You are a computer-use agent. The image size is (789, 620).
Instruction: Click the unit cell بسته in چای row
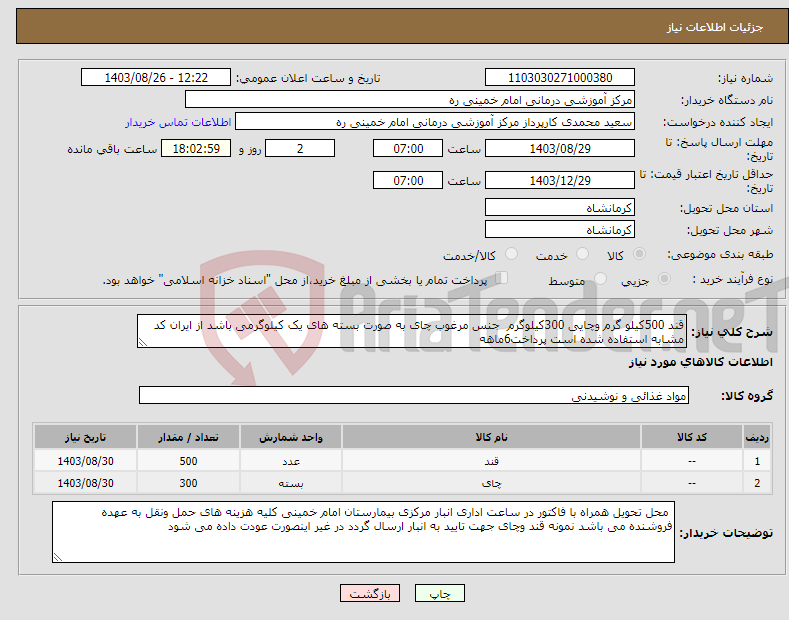pyautogui.click(x=291, y=483)
